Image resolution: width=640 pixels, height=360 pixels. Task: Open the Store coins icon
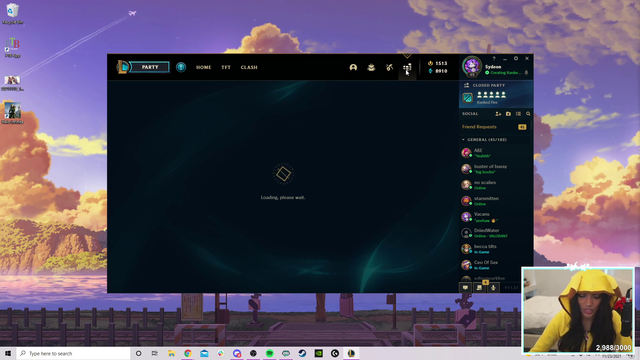pos(407,68)
